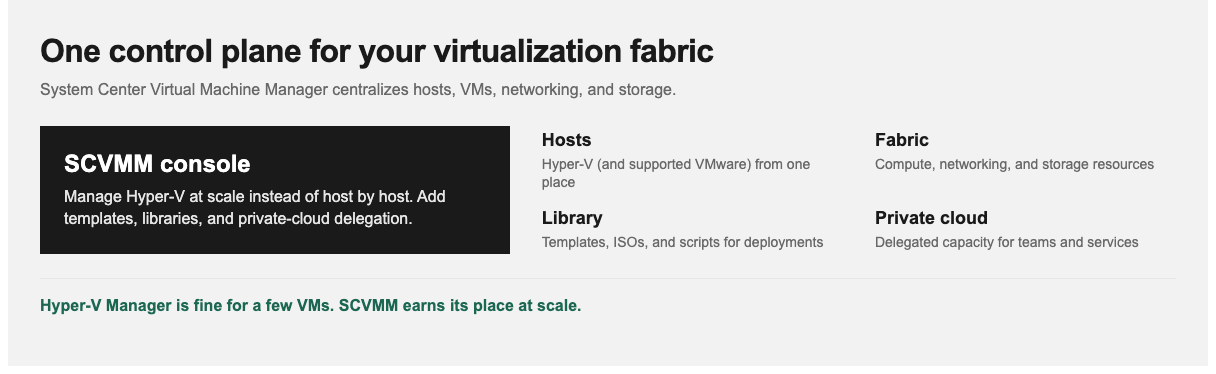The image size is (1216, 374).
Task: Click the "Hyper-V (and supported VMware) from one place" text
Action: (x=676, y=173)
